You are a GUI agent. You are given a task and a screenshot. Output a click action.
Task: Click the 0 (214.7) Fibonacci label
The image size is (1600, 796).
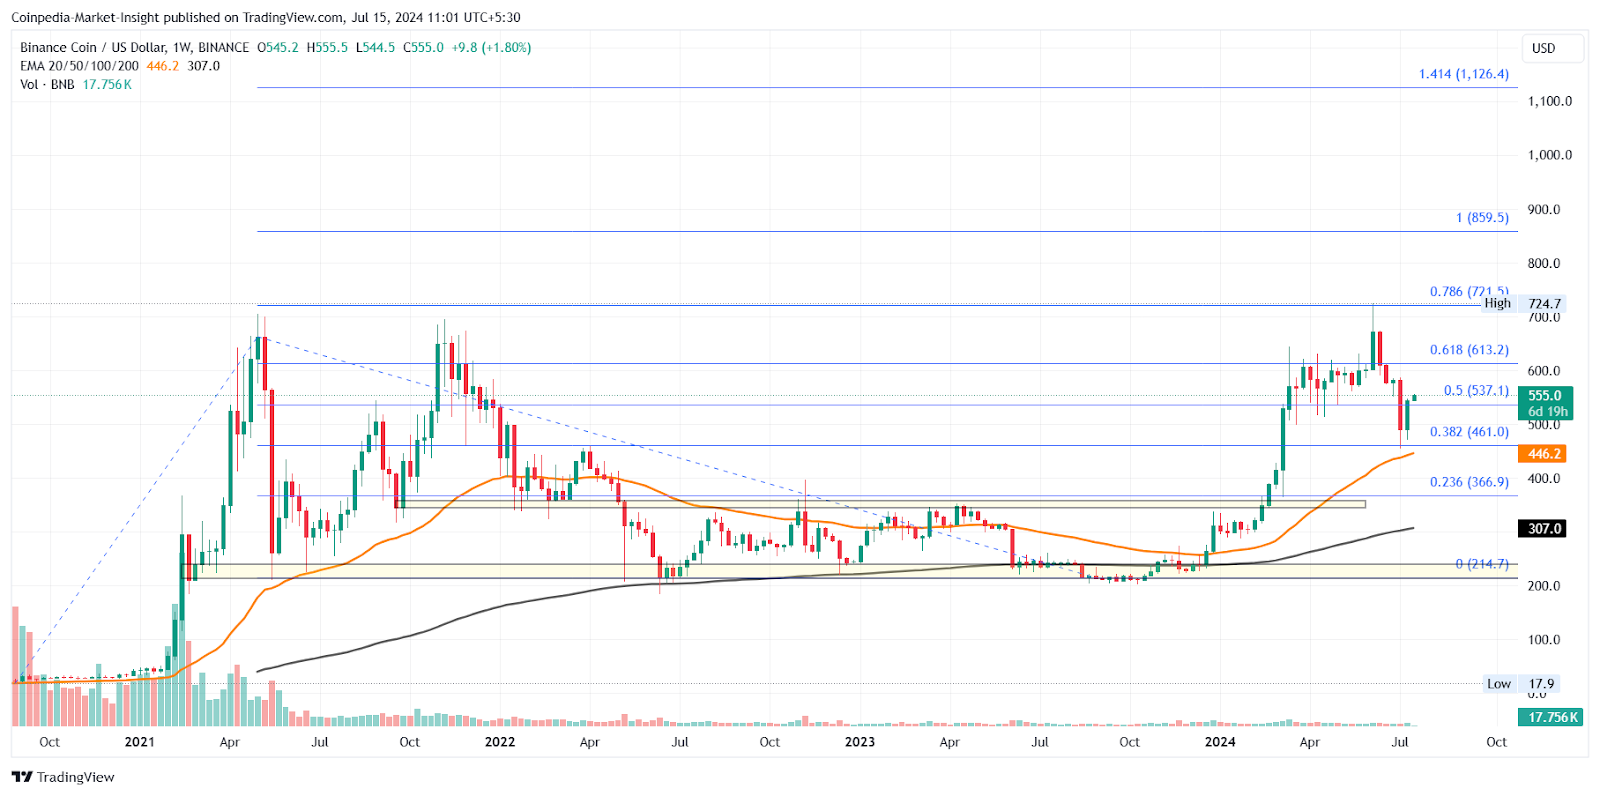[1482, 564]
